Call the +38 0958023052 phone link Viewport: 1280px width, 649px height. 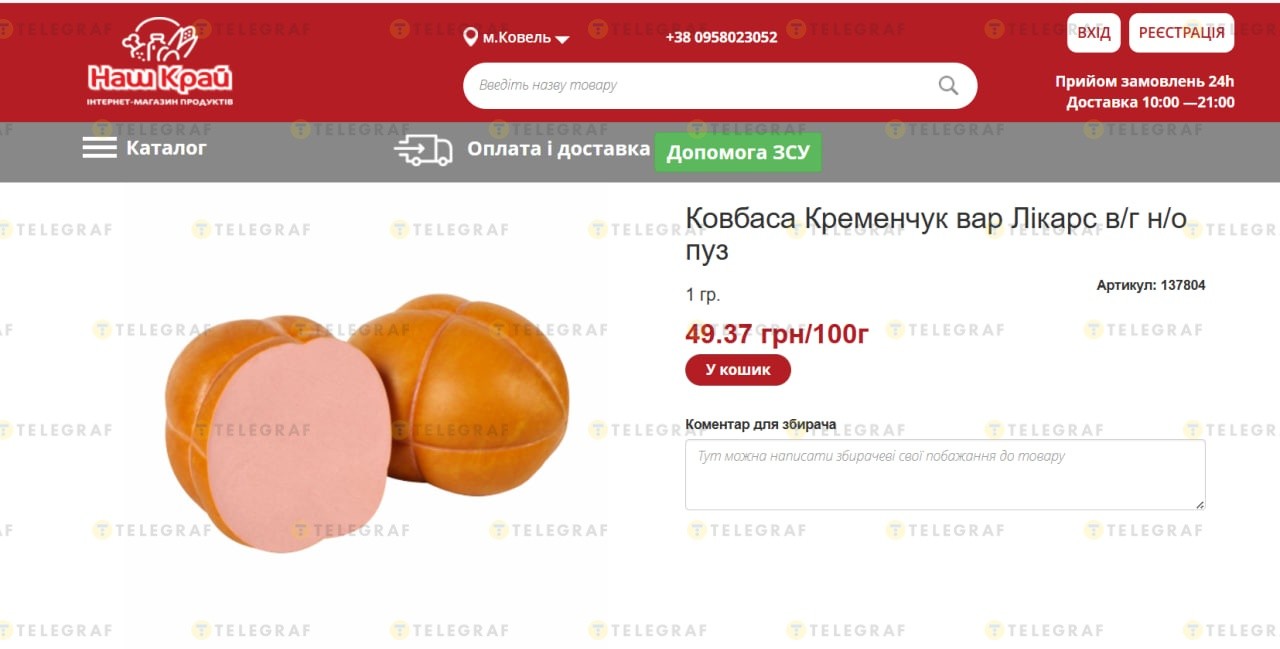pyautogui.click(x=721, y=37)
